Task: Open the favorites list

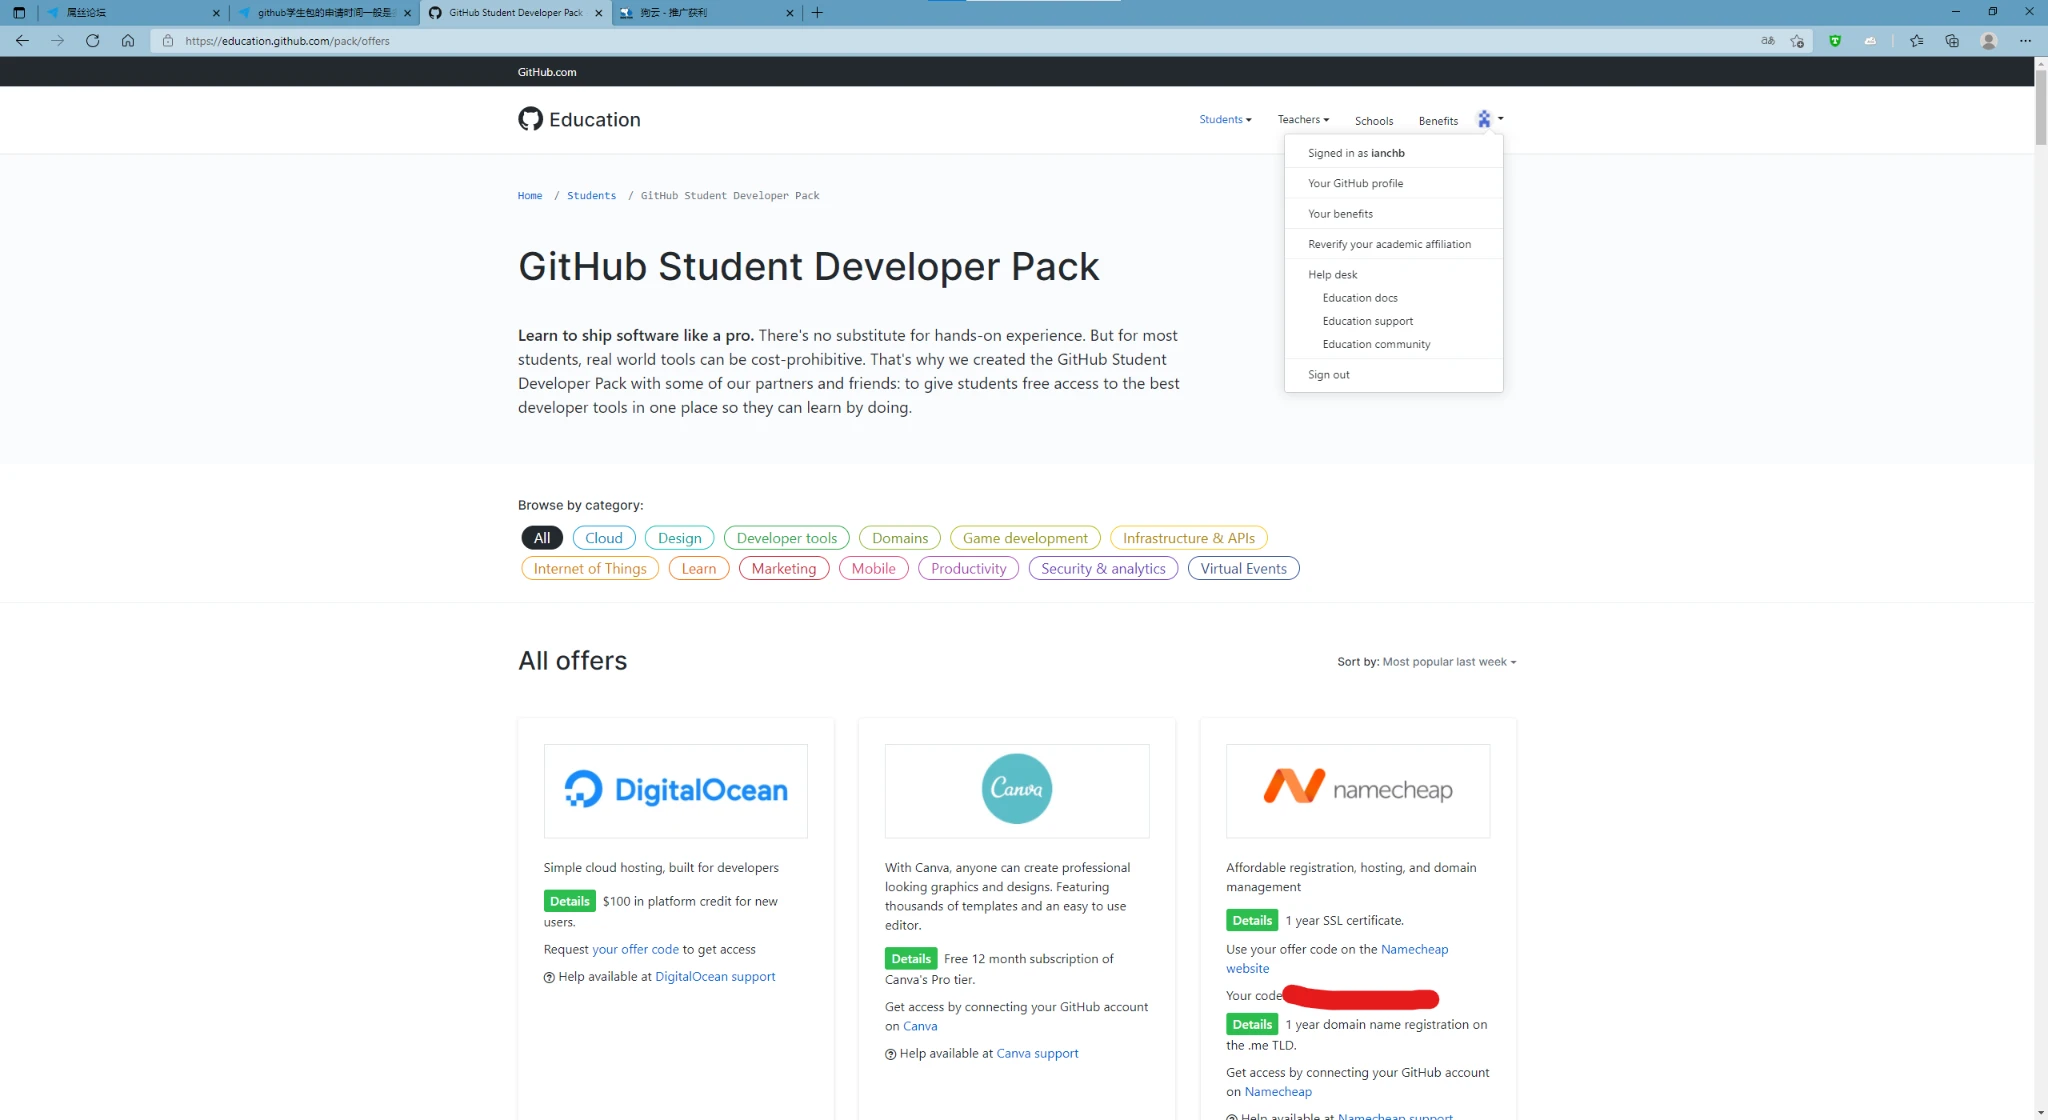Action: coord(1916,41)
